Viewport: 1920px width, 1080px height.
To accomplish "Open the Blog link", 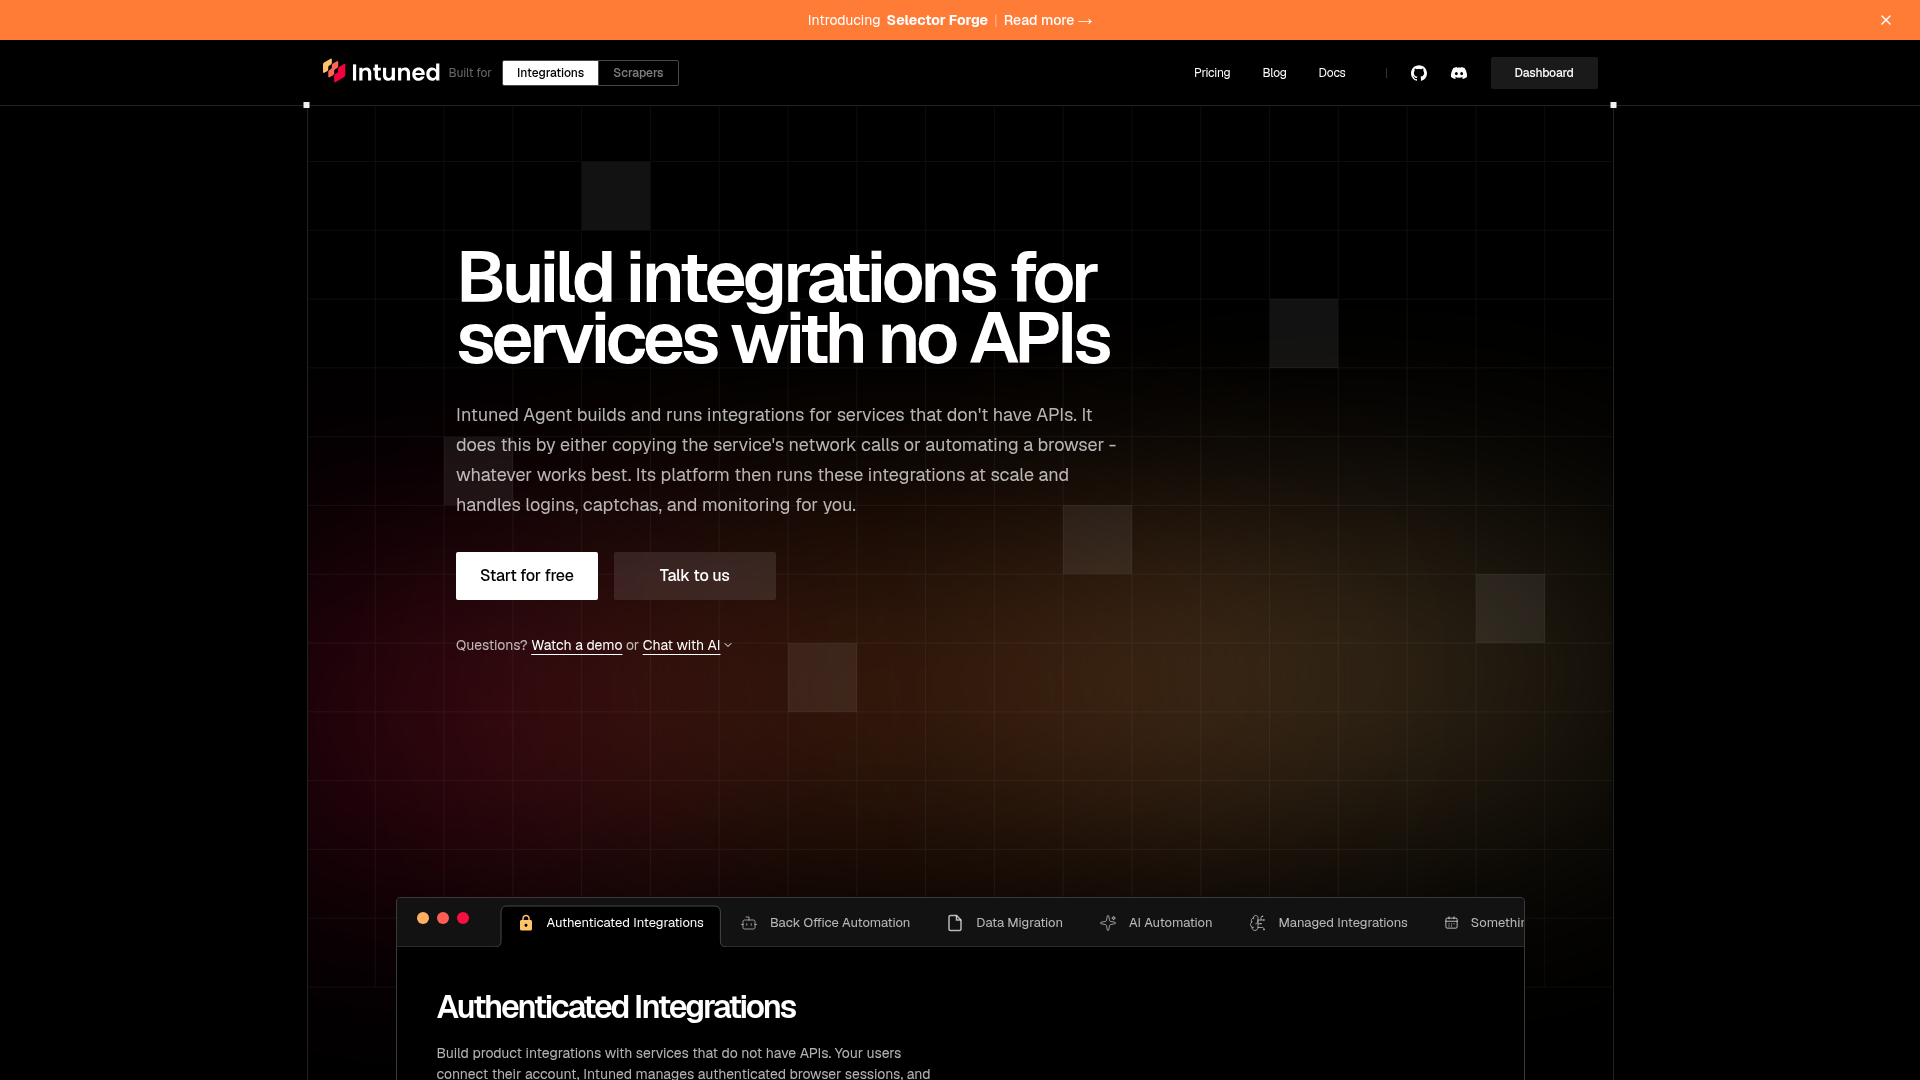I will point(1274,73).
